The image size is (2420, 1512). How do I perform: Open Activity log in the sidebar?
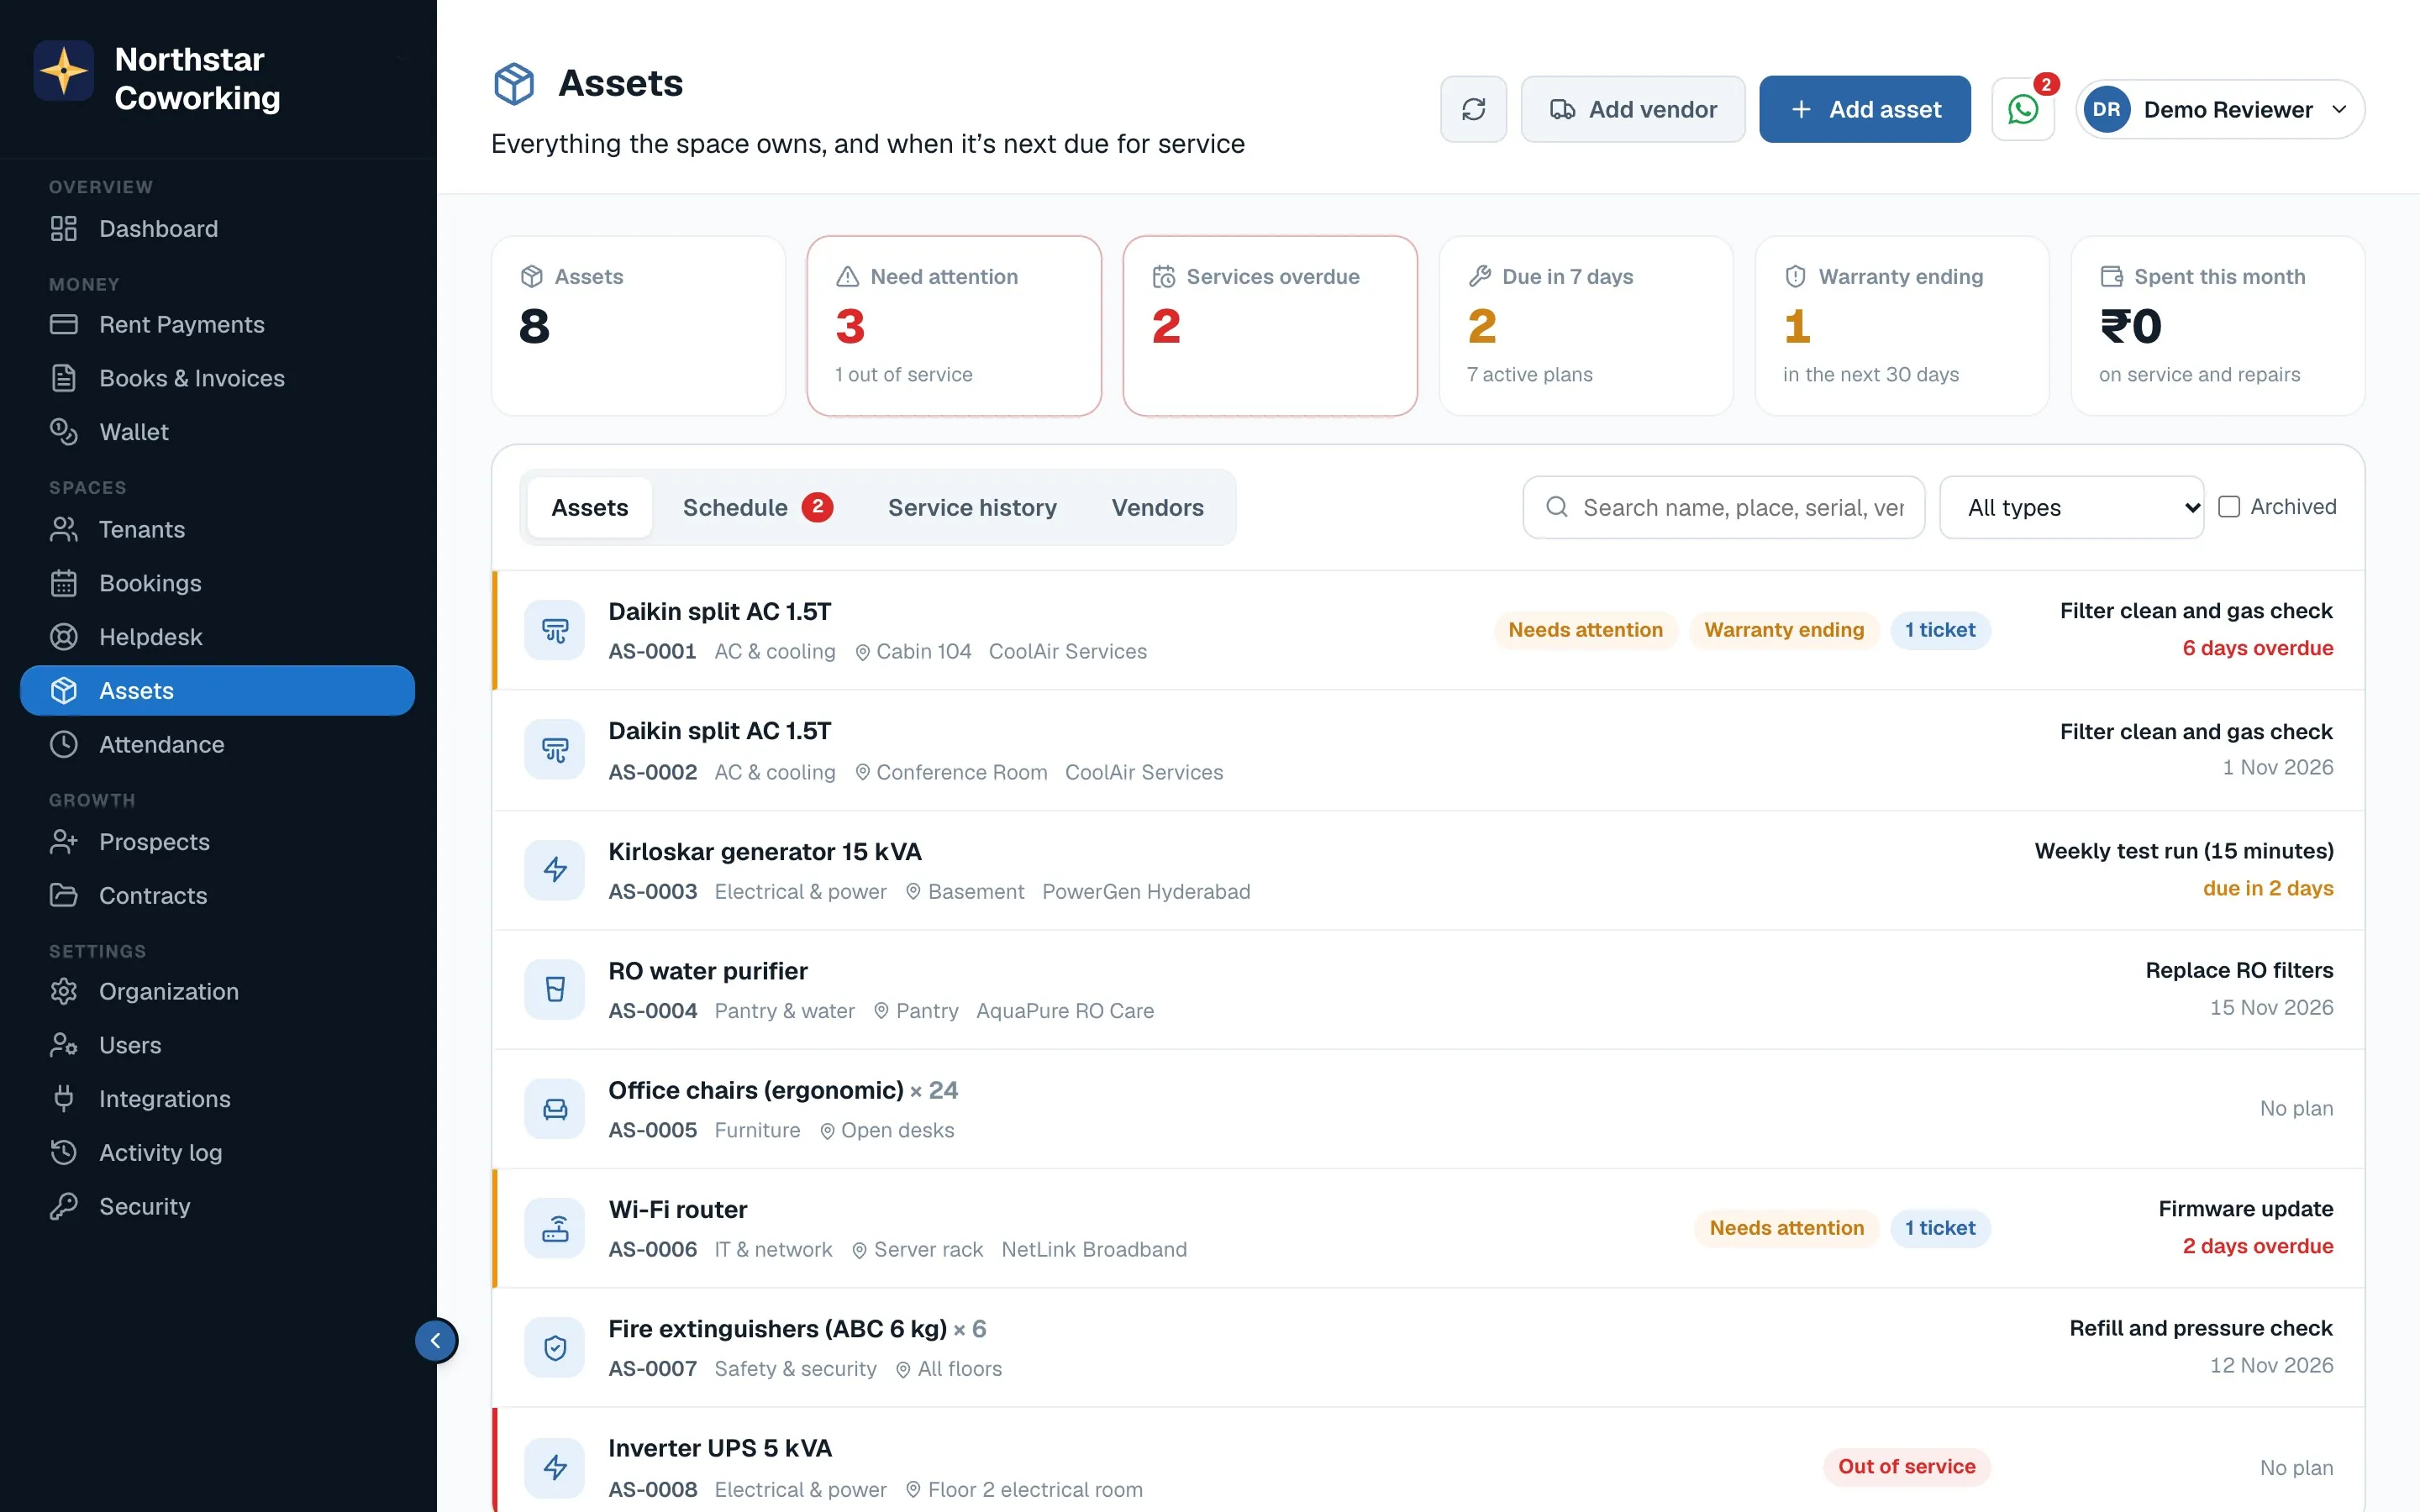217,1152
